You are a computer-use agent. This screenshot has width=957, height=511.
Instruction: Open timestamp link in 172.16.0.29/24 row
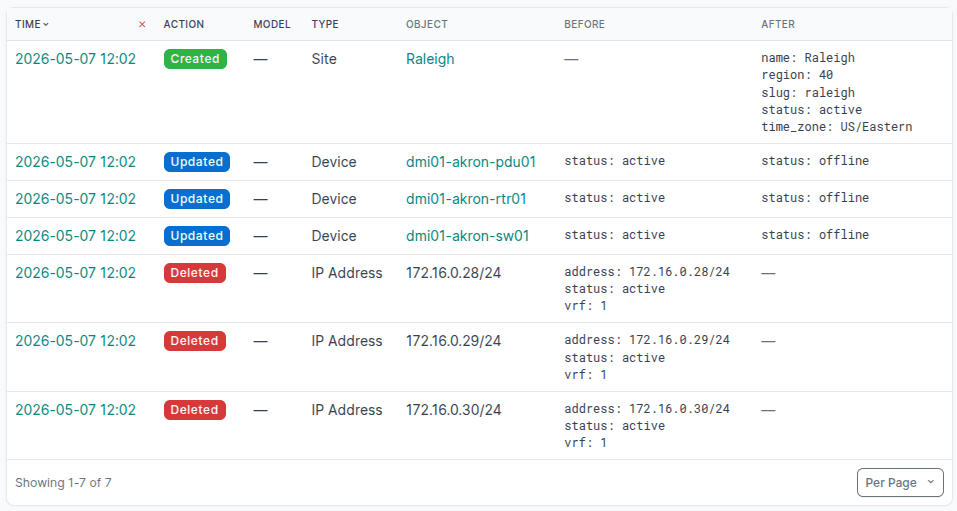pyautogui.click(x=76, y=341)
